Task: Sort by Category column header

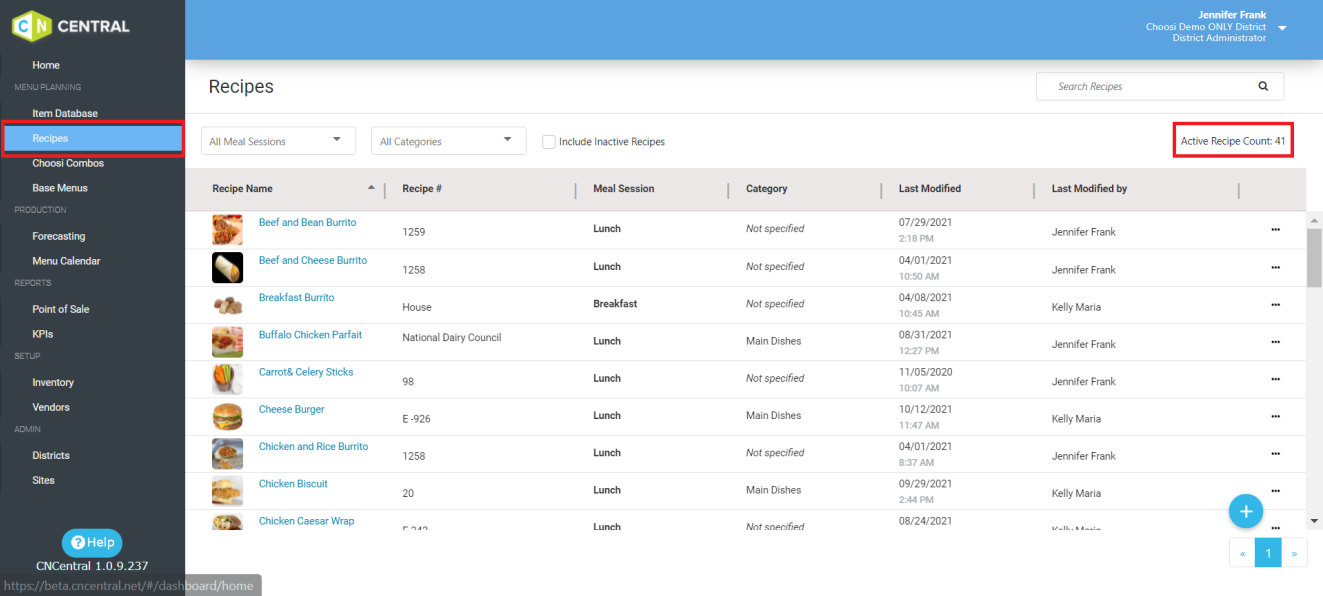Action: pyautogui.click(x=766, y=188)
